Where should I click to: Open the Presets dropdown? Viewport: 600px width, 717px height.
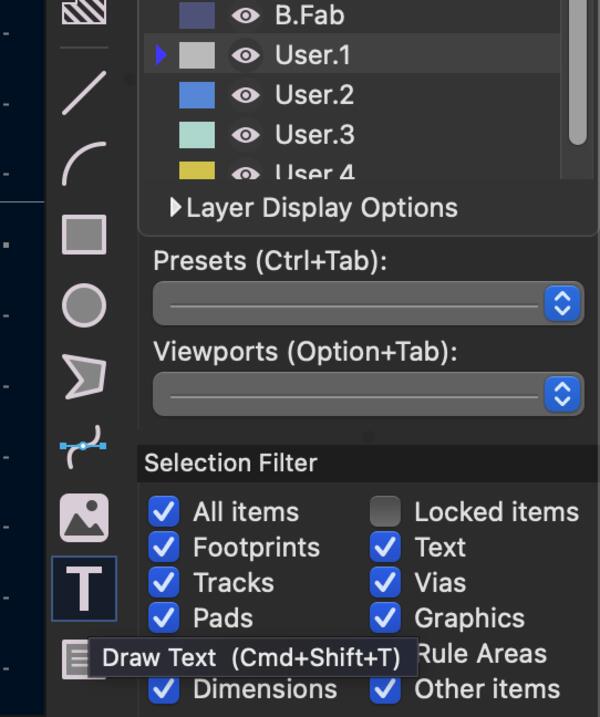tap(367, 303)
